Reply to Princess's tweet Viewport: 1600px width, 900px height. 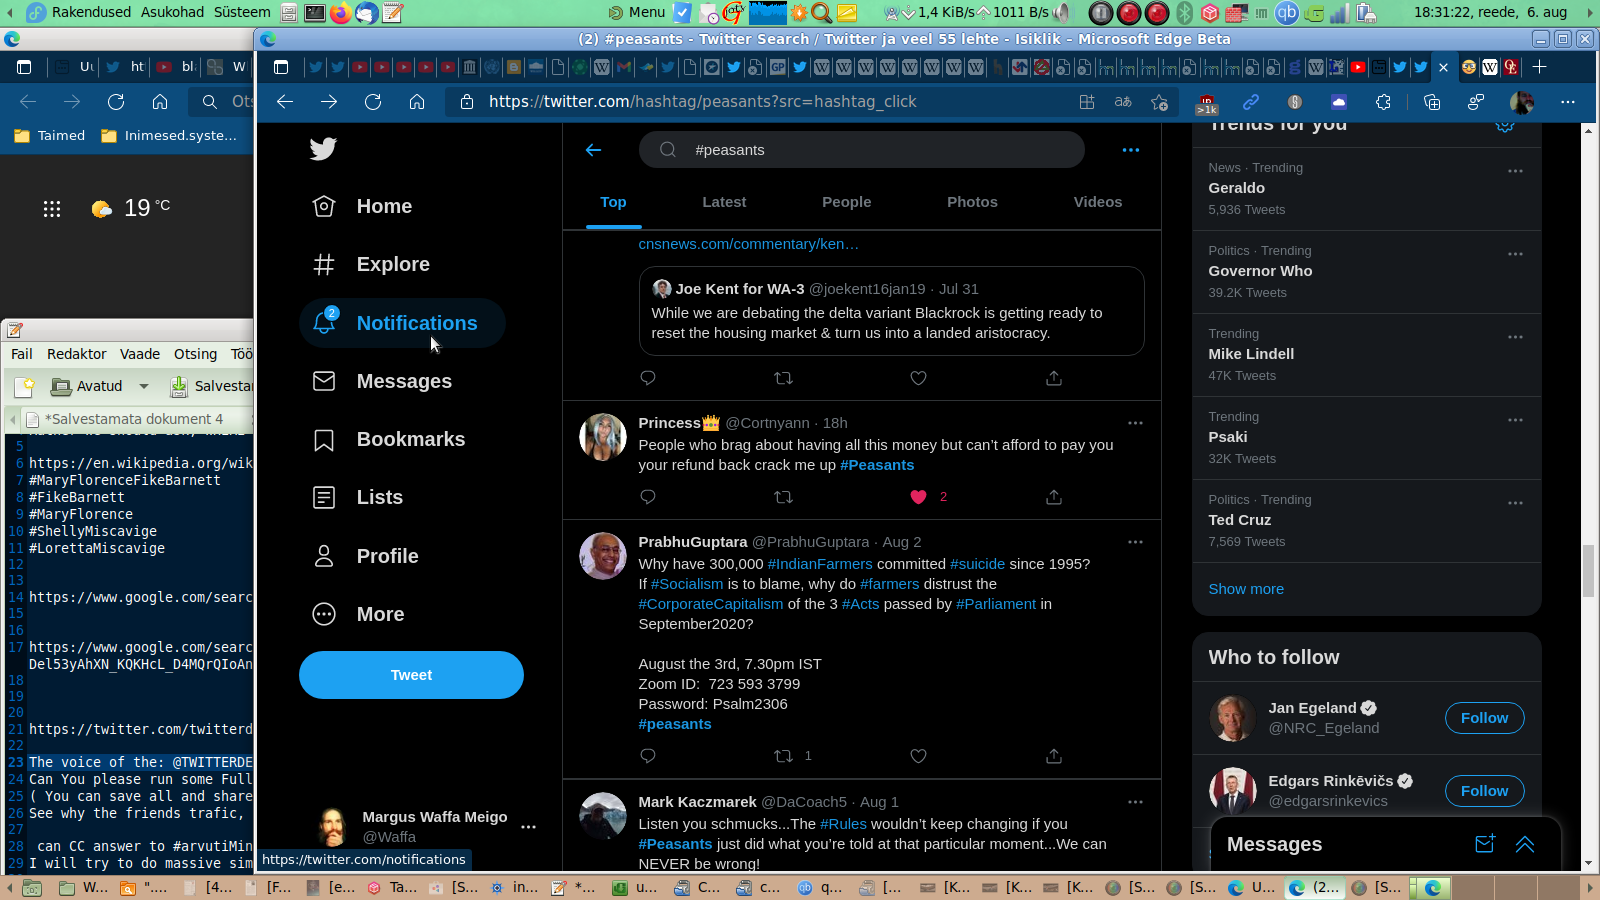pyautogui.click(x=648, y=497)
